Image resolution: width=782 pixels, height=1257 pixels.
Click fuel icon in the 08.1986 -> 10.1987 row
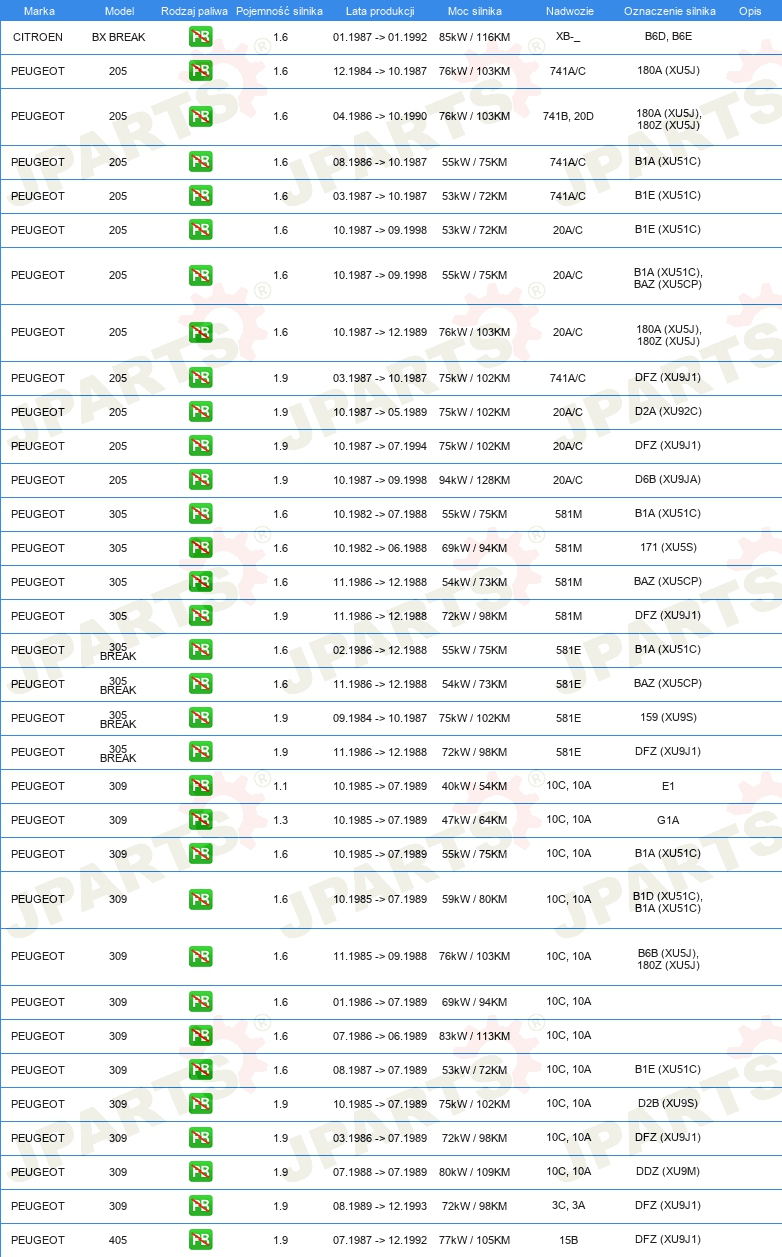200,162
